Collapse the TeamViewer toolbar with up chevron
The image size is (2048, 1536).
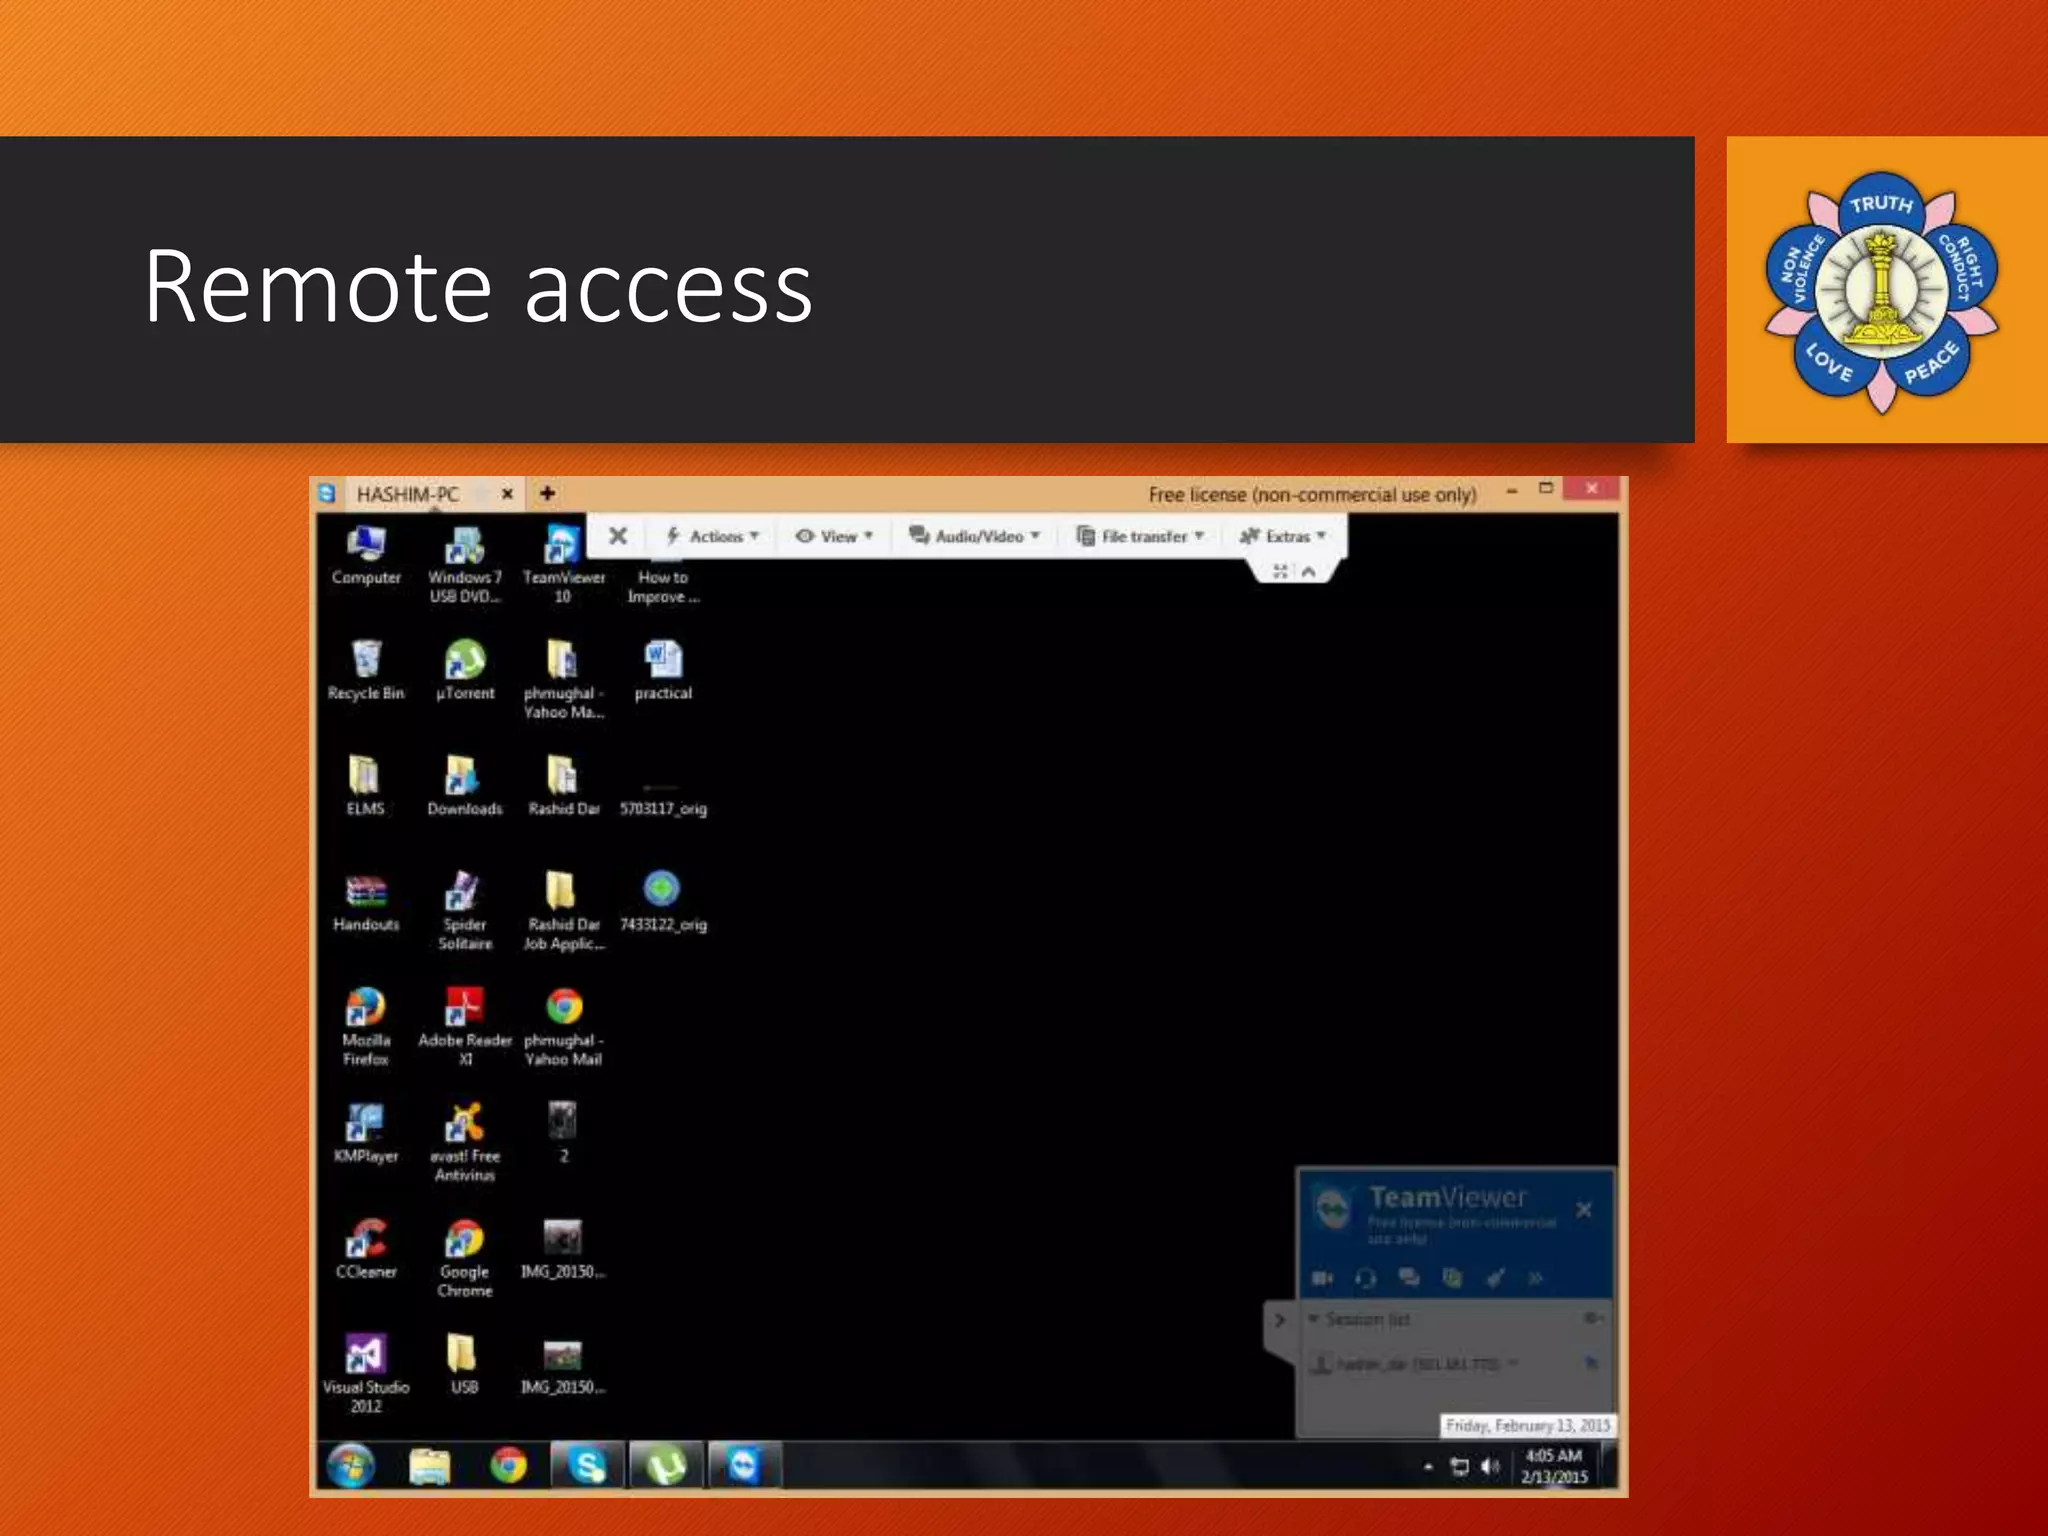pyautogui.click(x=1308, y=572)
